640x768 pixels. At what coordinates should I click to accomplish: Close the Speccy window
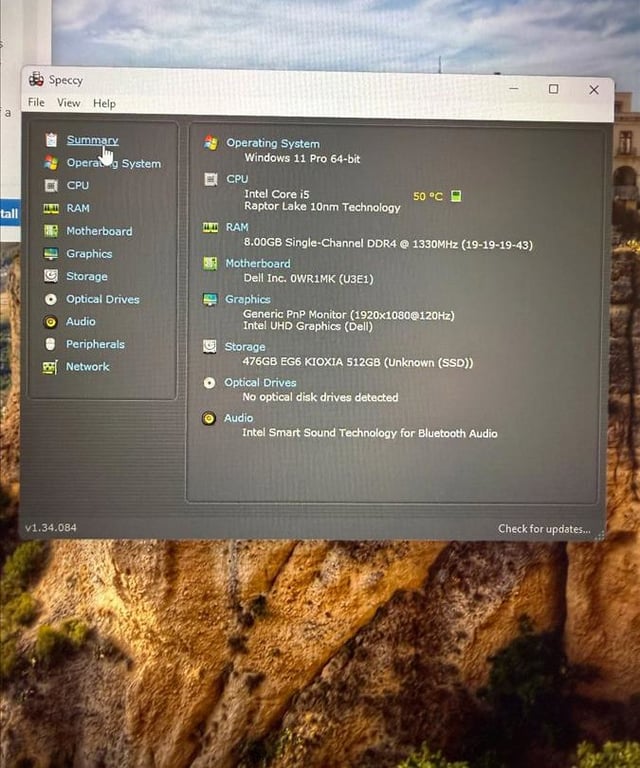tap(594, 90)
